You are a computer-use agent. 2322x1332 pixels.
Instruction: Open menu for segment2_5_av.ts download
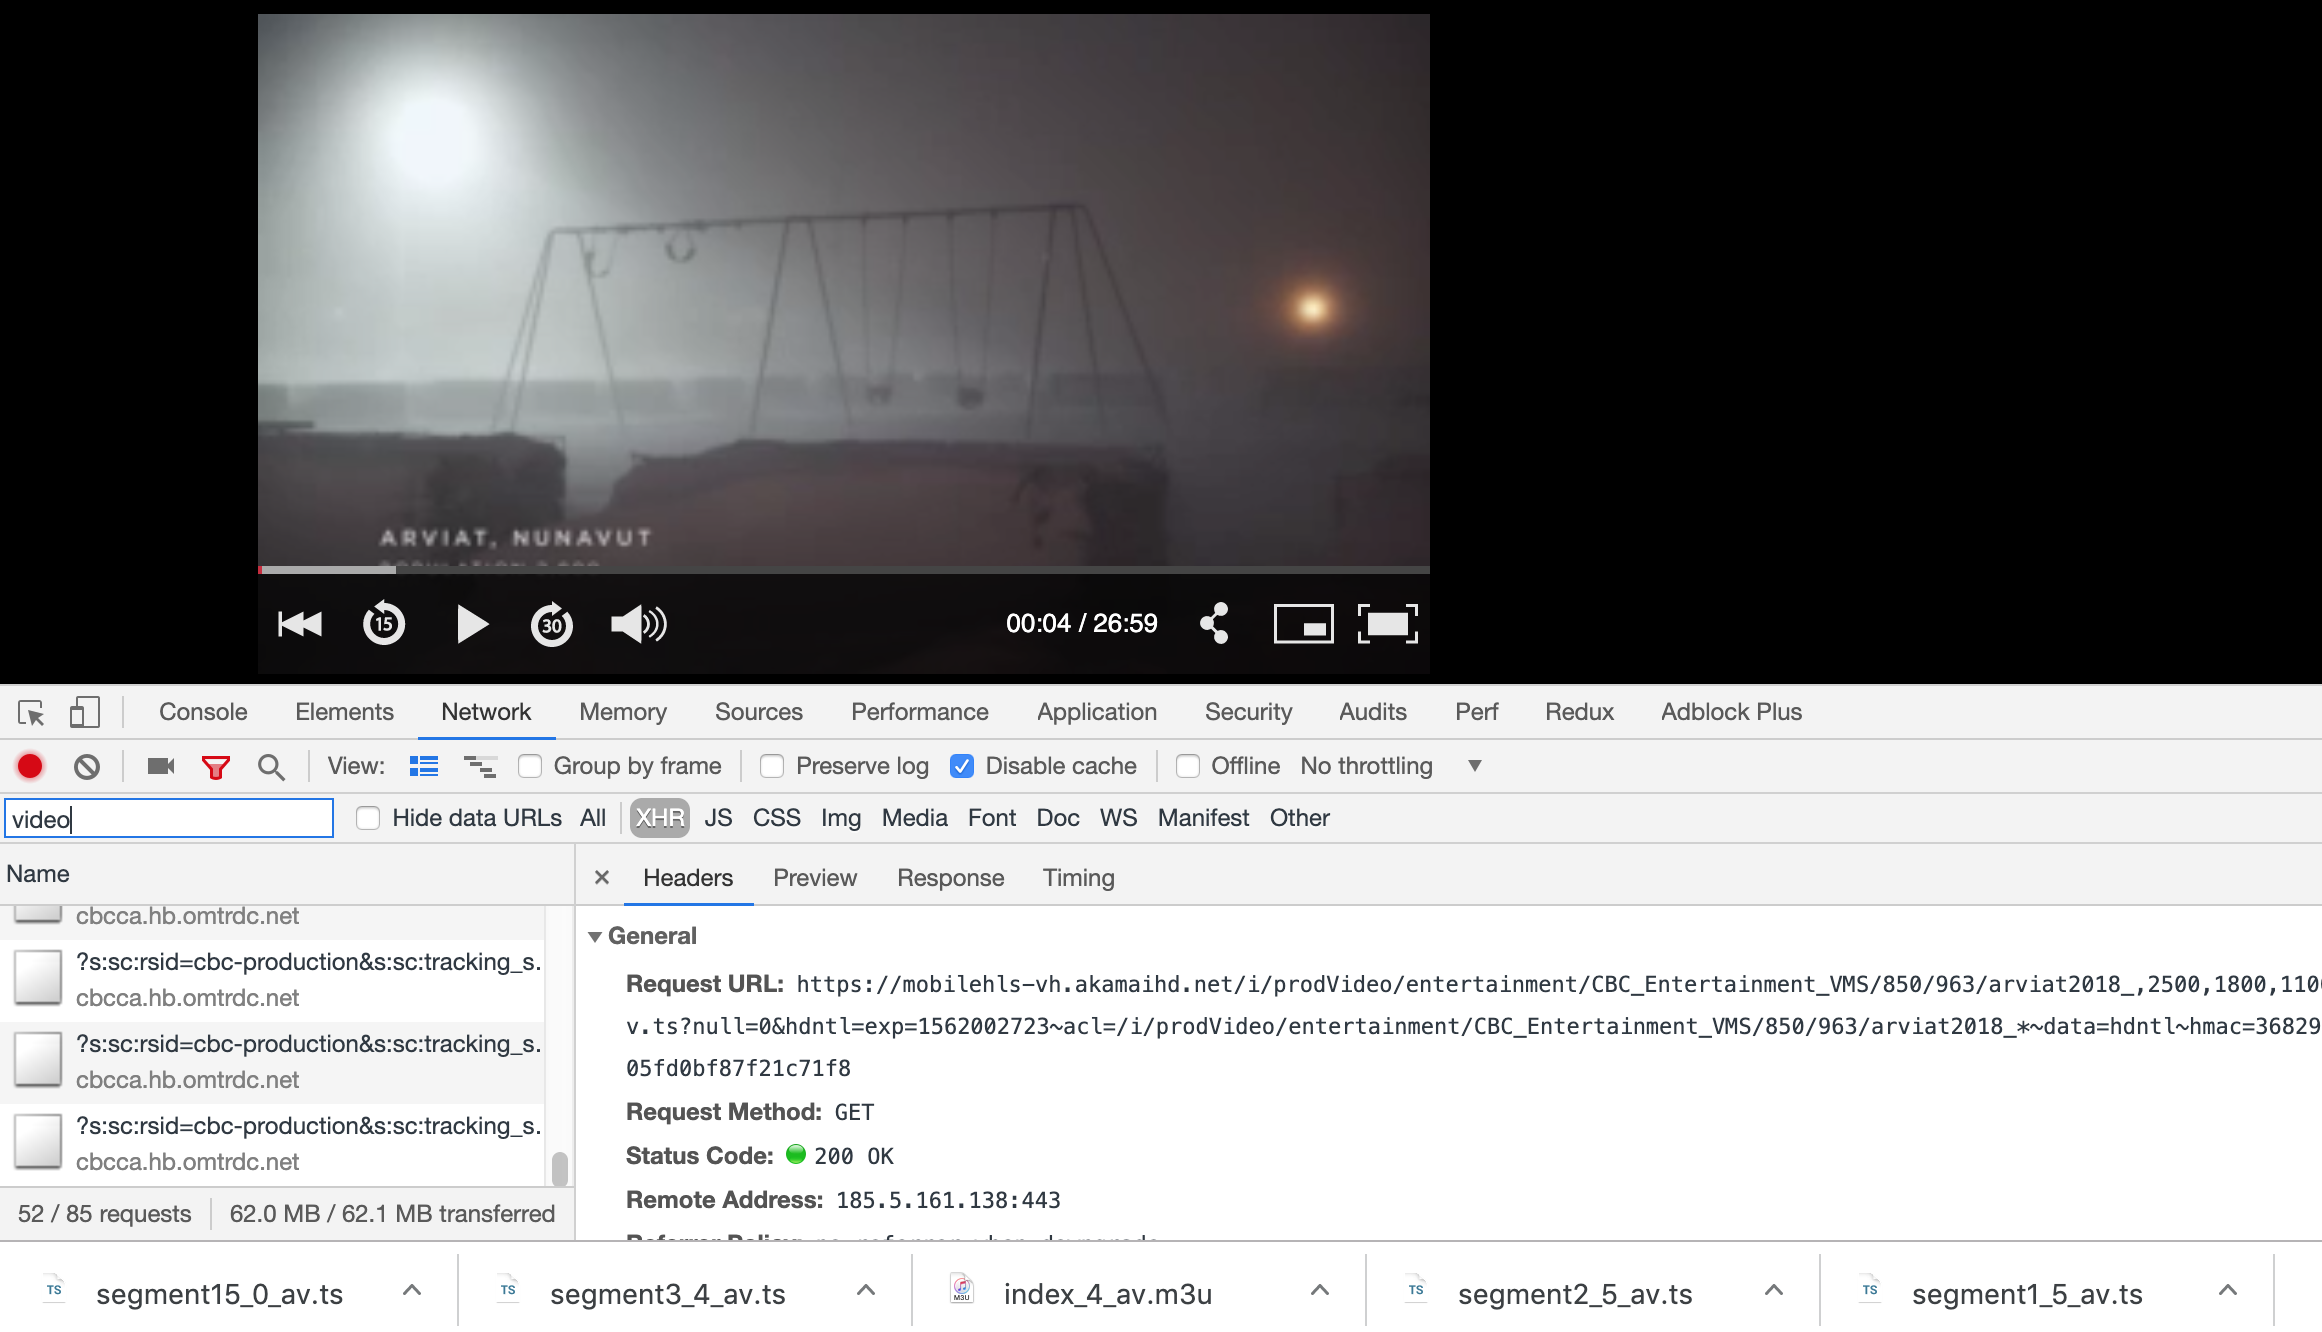[x=1774, y=1291]
